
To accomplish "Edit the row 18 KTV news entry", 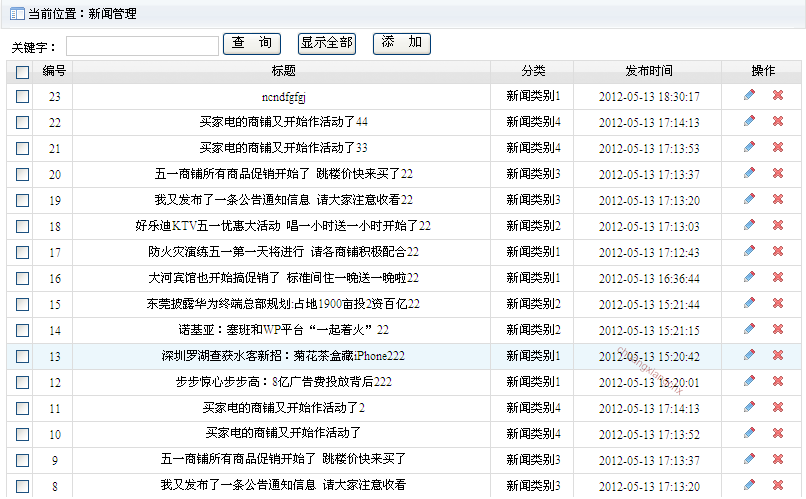I will pyautogui.click(x=749, y=225).
